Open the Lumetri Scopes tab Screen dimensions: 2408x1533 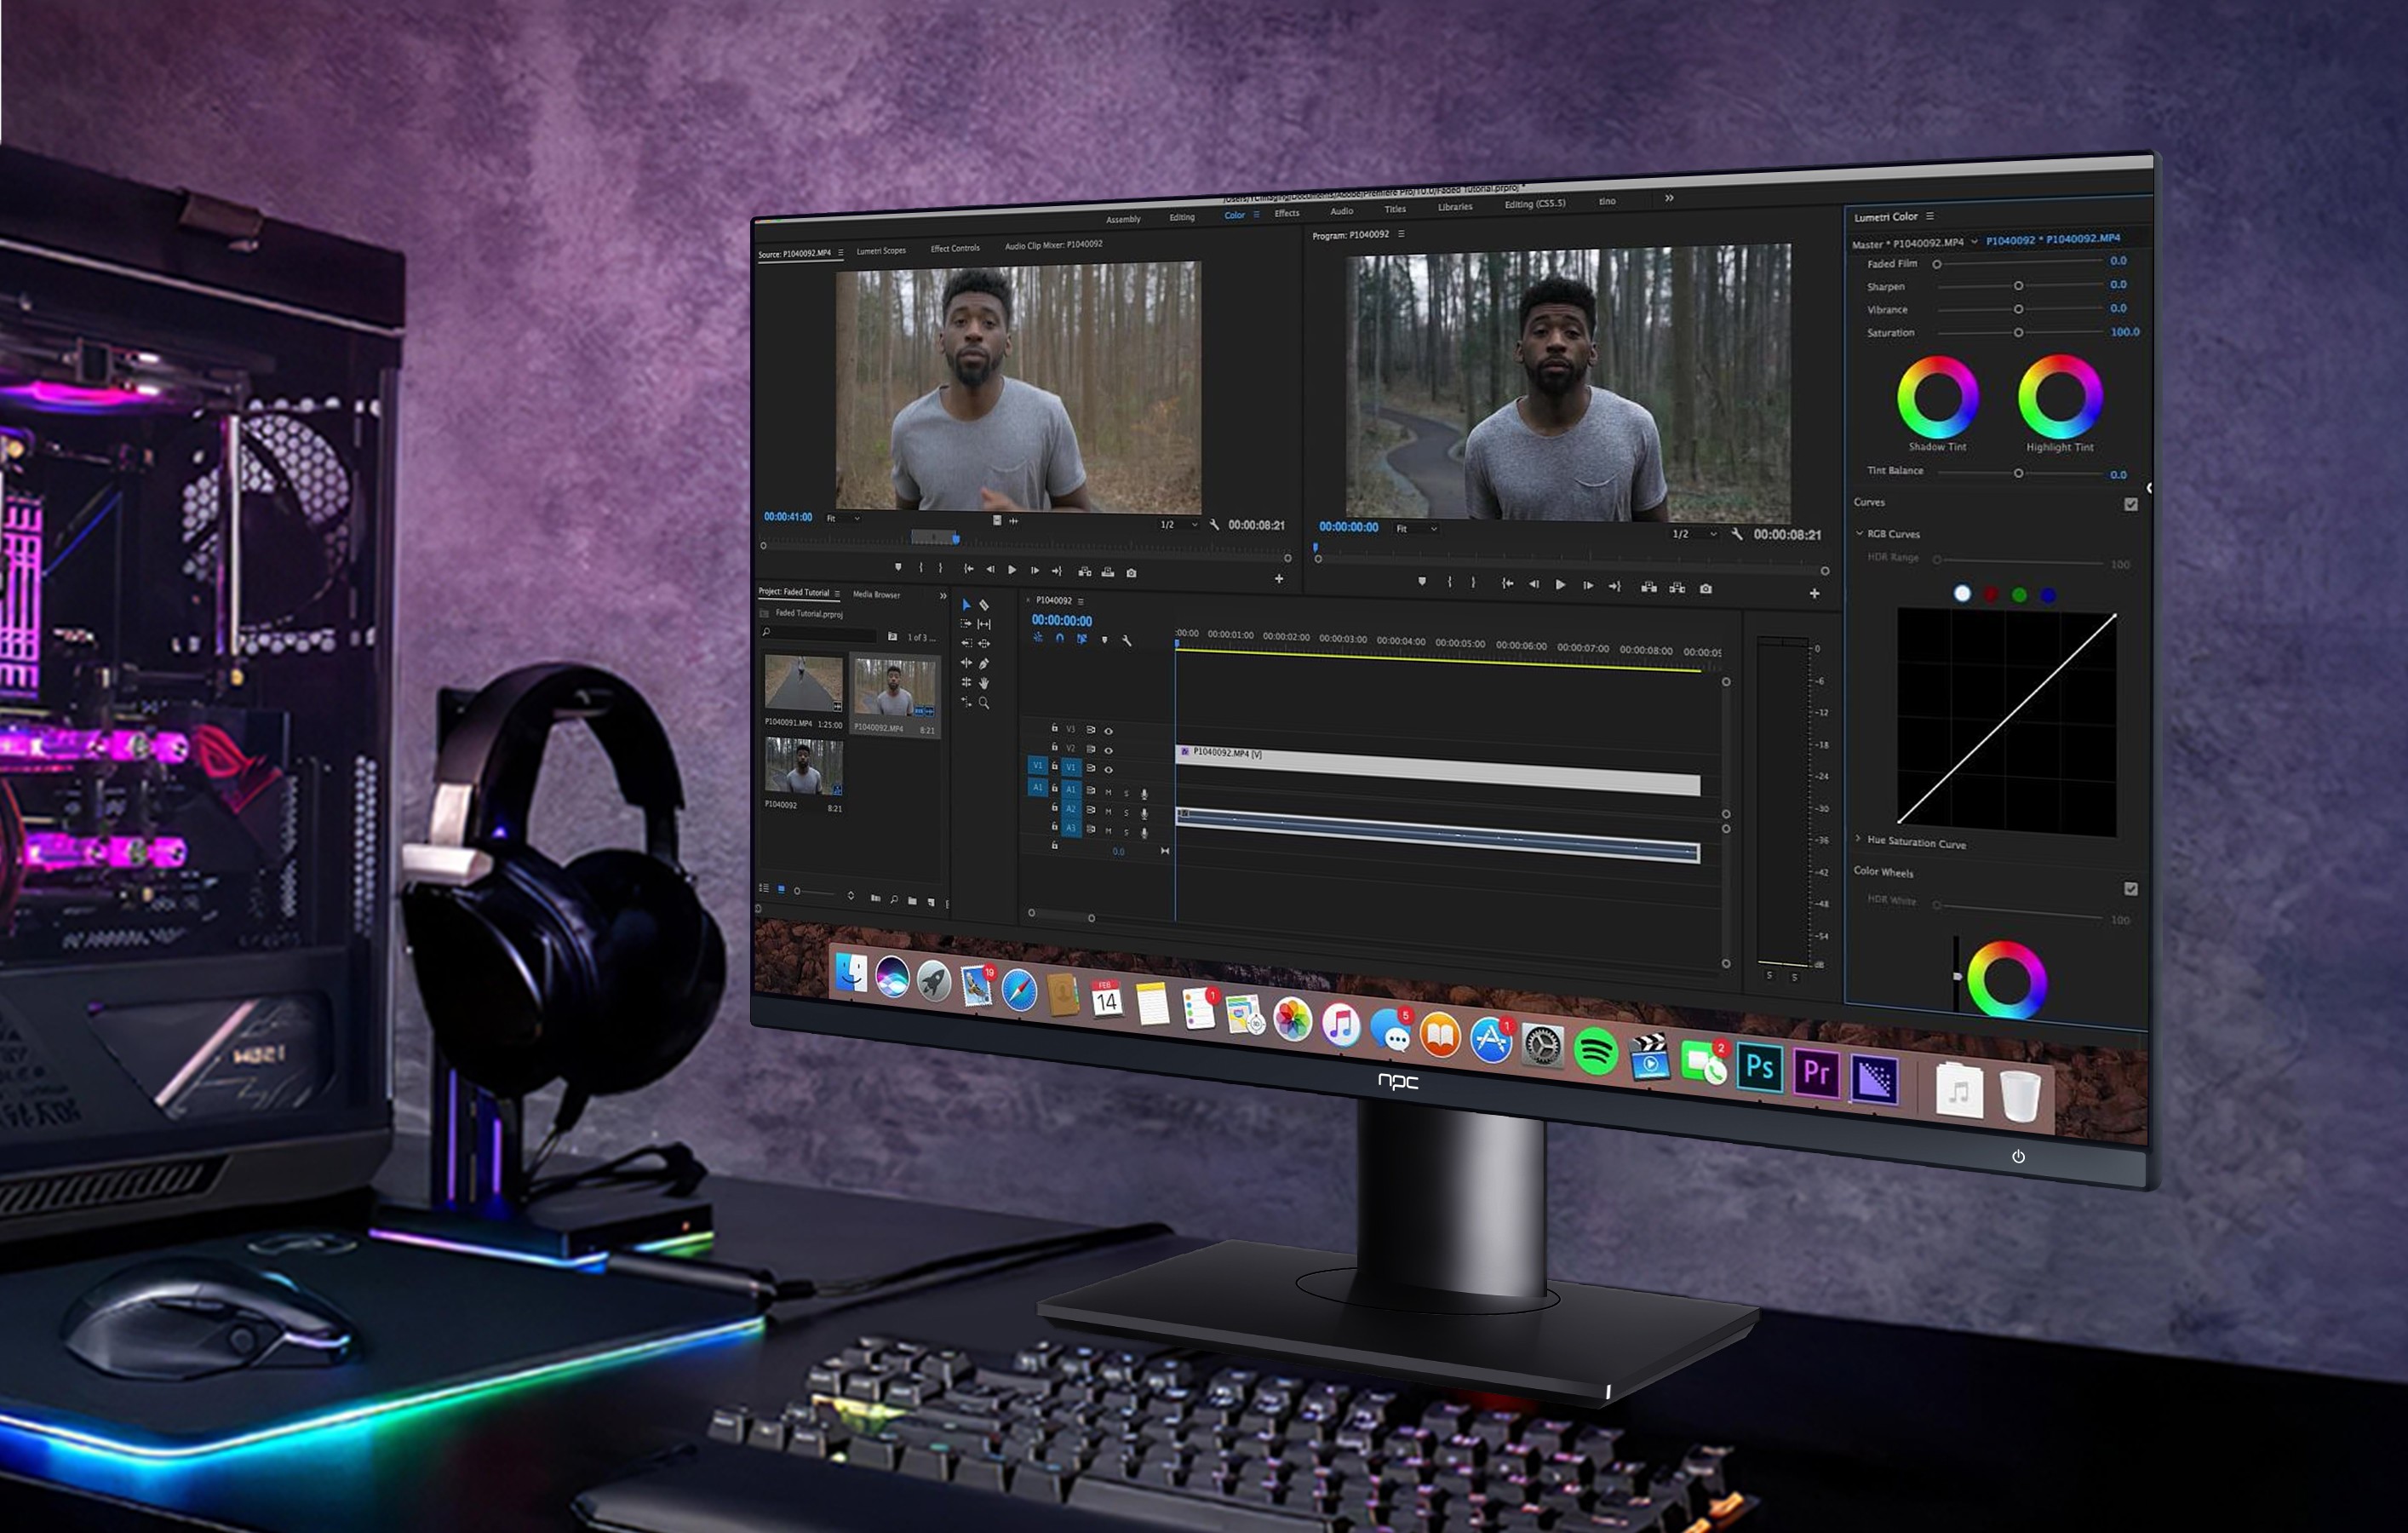click(x=881, y=251)
